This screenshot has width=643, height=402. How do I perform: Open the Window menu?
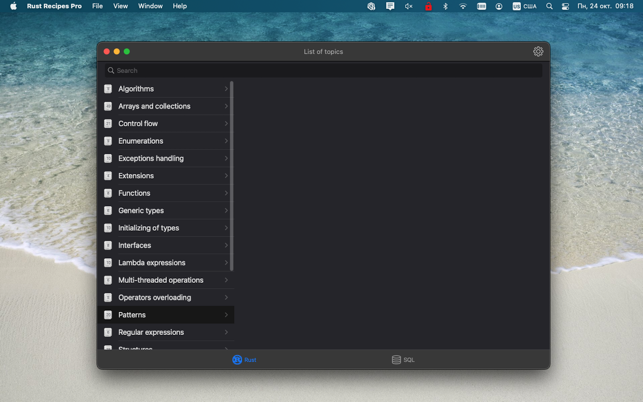point(150,6)
